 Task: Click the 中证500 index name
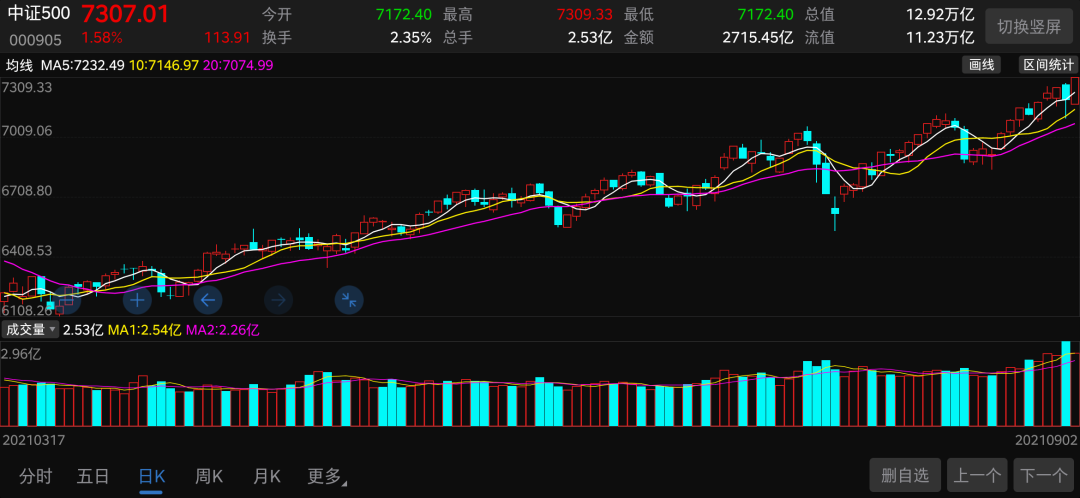39,14
